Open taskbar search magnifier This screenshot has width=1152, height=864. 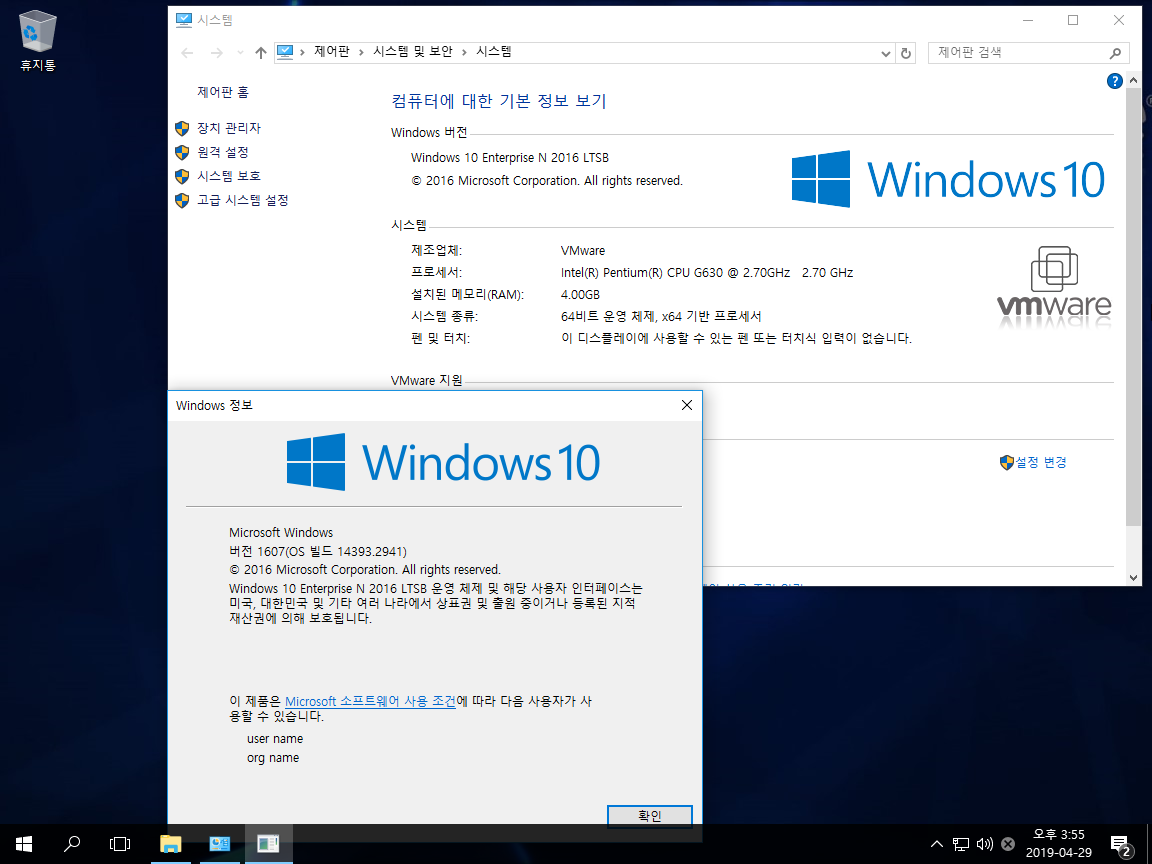(72, 843)
